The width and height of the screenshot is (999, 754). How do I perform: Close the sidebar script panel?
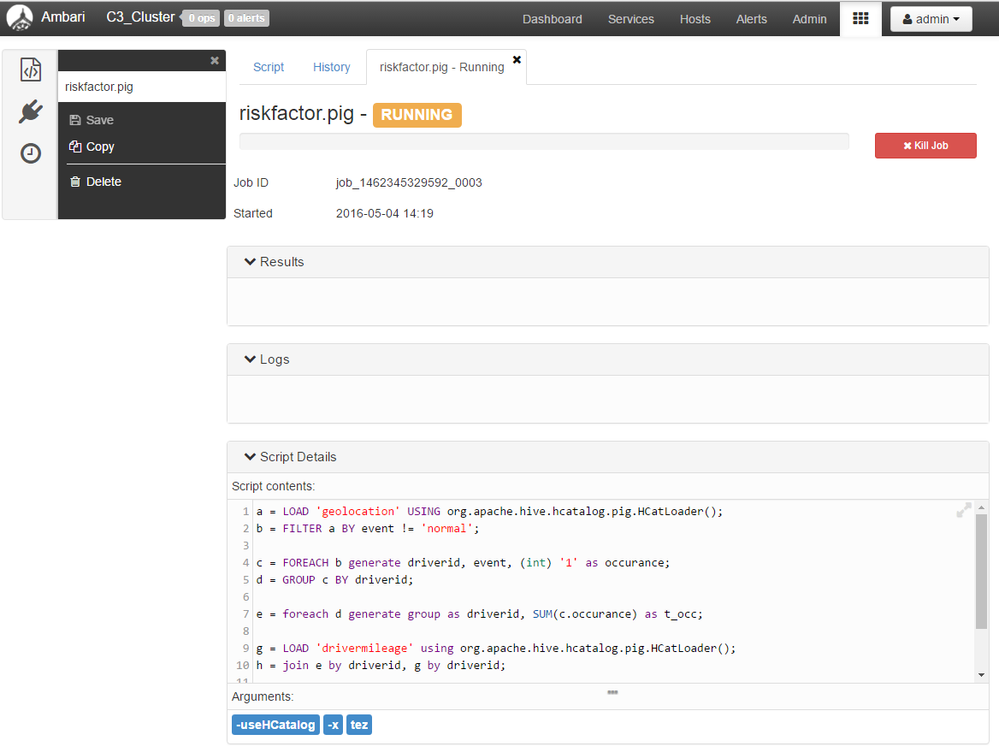click(214, 61)
